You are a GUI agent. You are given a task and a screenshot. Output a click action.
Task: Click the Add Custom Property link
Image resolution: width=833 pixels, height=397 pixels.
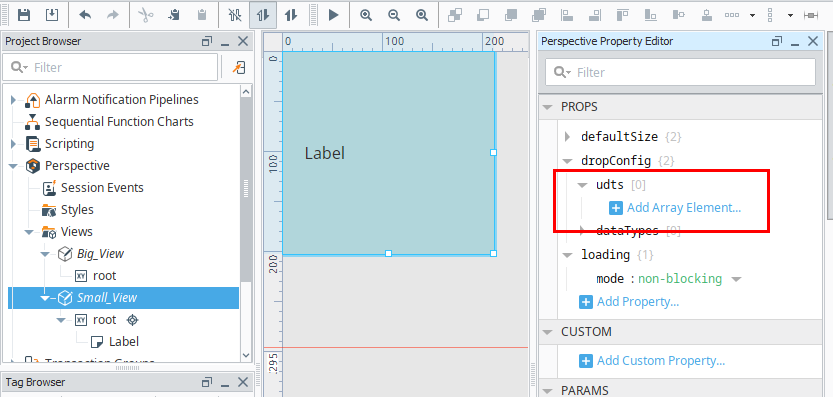pyautogui.click(x=660, y=361)
